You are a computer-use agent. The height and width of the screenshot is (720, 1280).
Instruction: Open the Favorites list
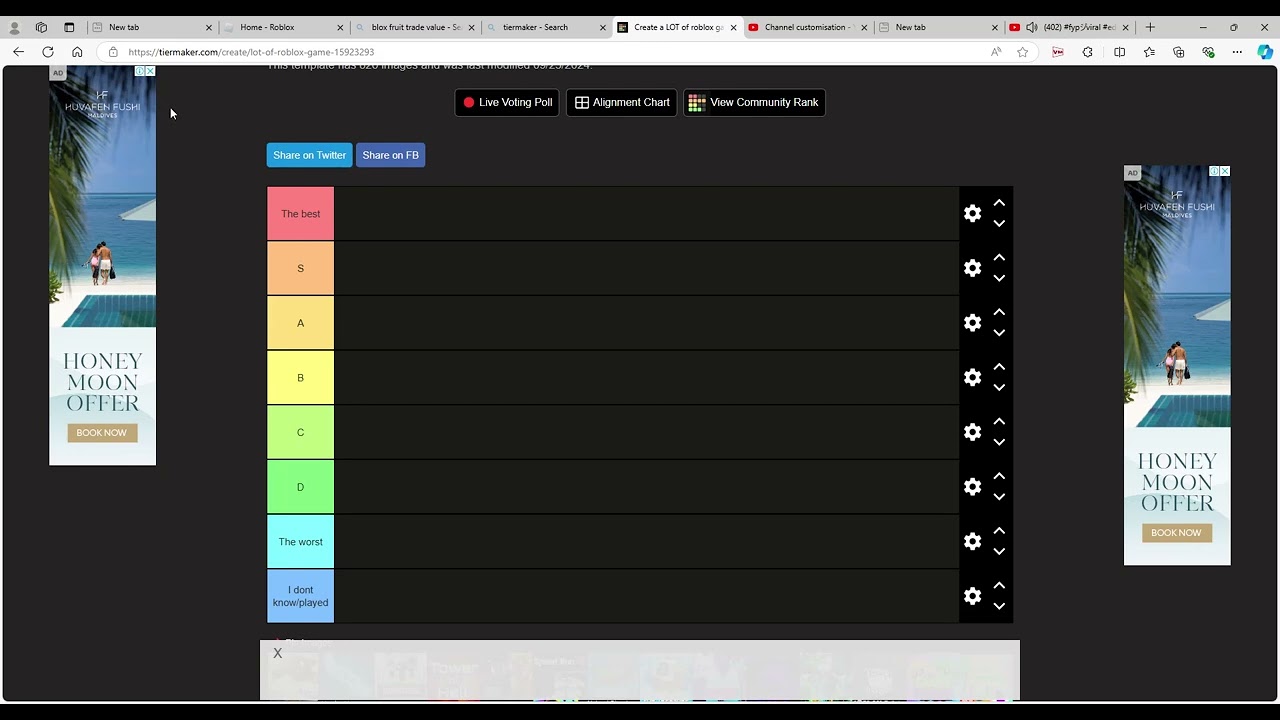[x=1149, y=52]
